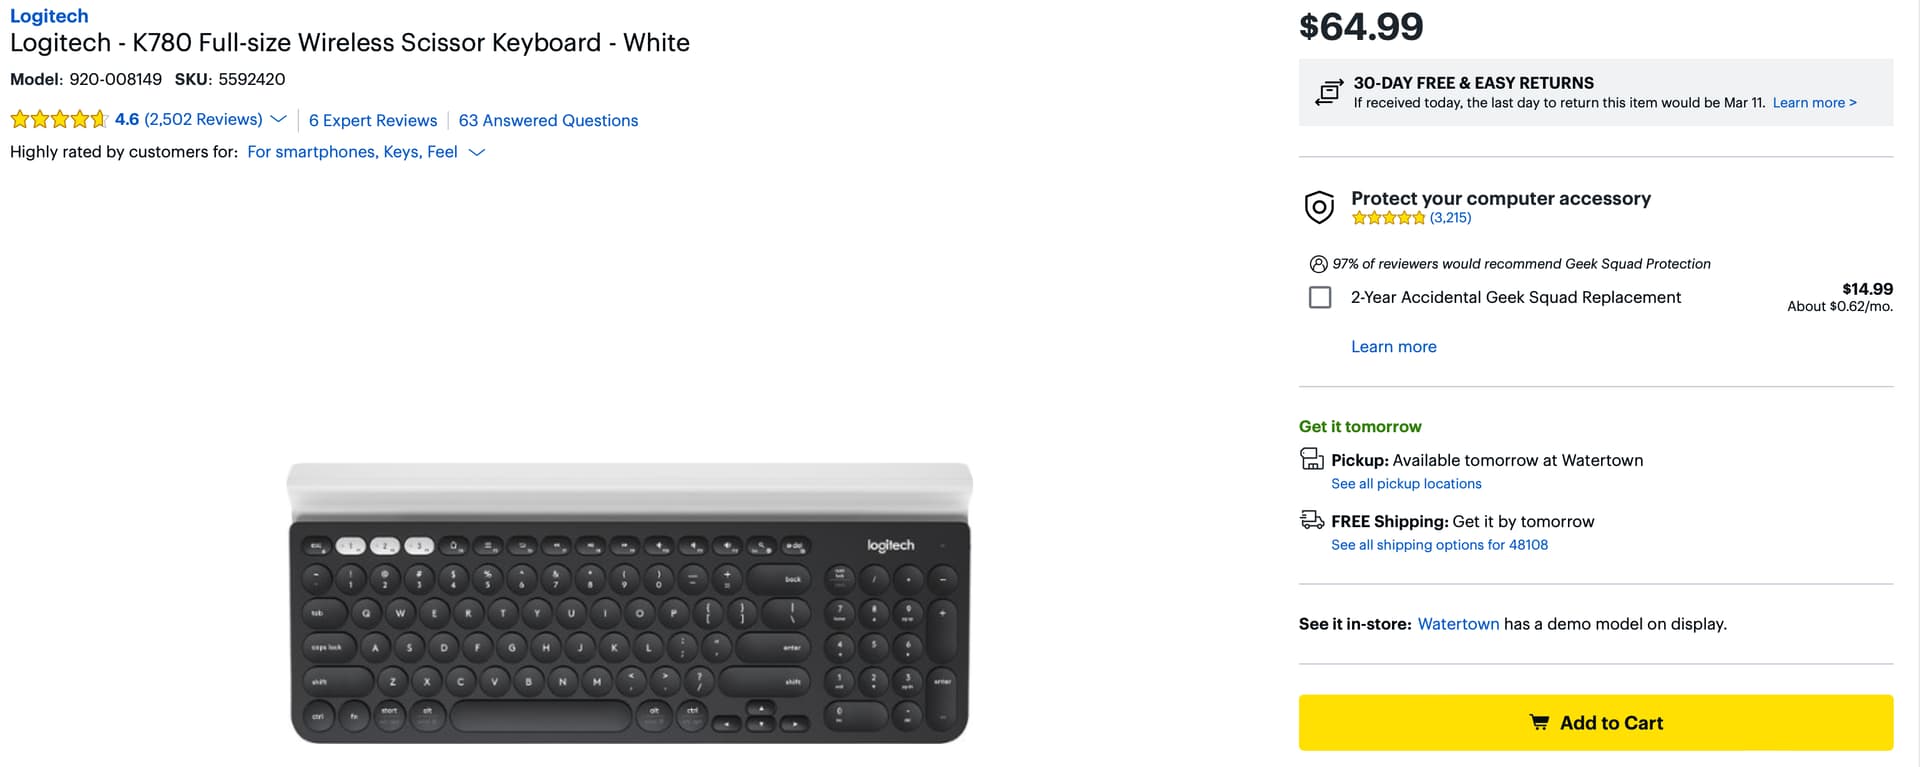Expand the Highly rated by customers chevron
The image size is (1920, 767).
[477, 152]
